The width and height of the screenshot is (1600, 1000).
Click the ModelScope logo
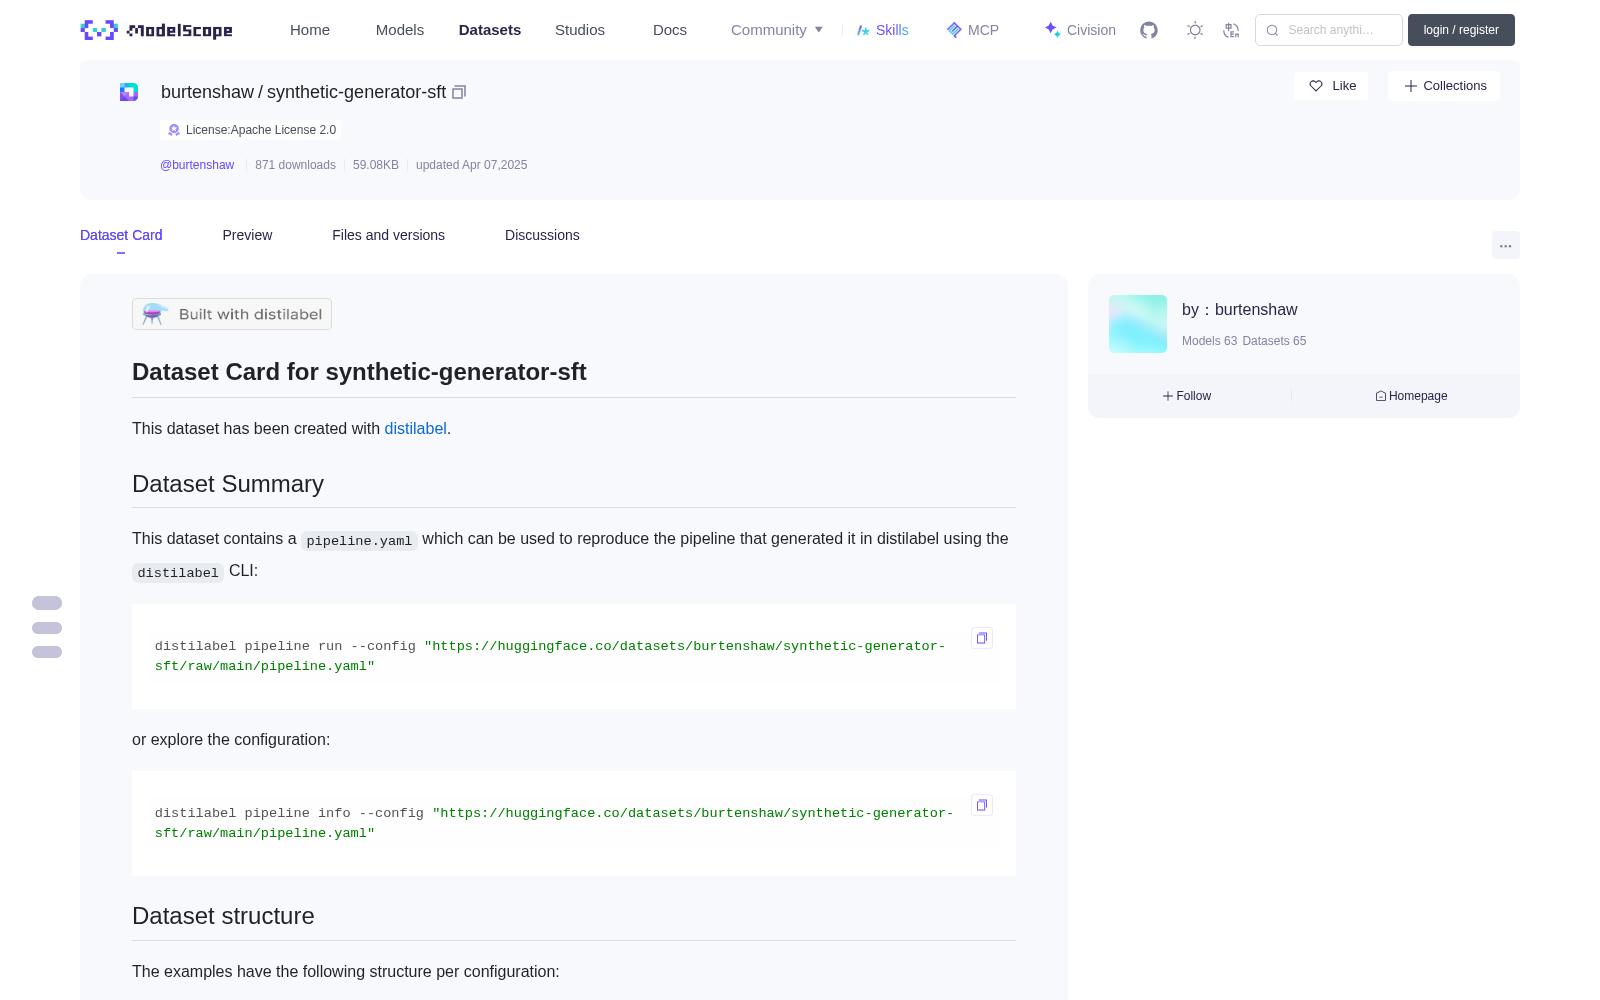pos(156,30)
